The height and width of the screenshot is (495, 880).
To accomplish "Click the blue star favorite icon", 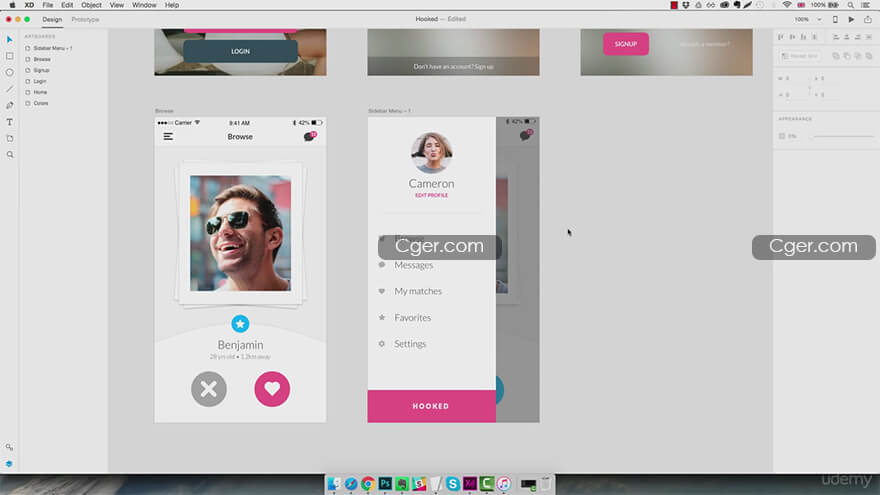I will (240, 324).
